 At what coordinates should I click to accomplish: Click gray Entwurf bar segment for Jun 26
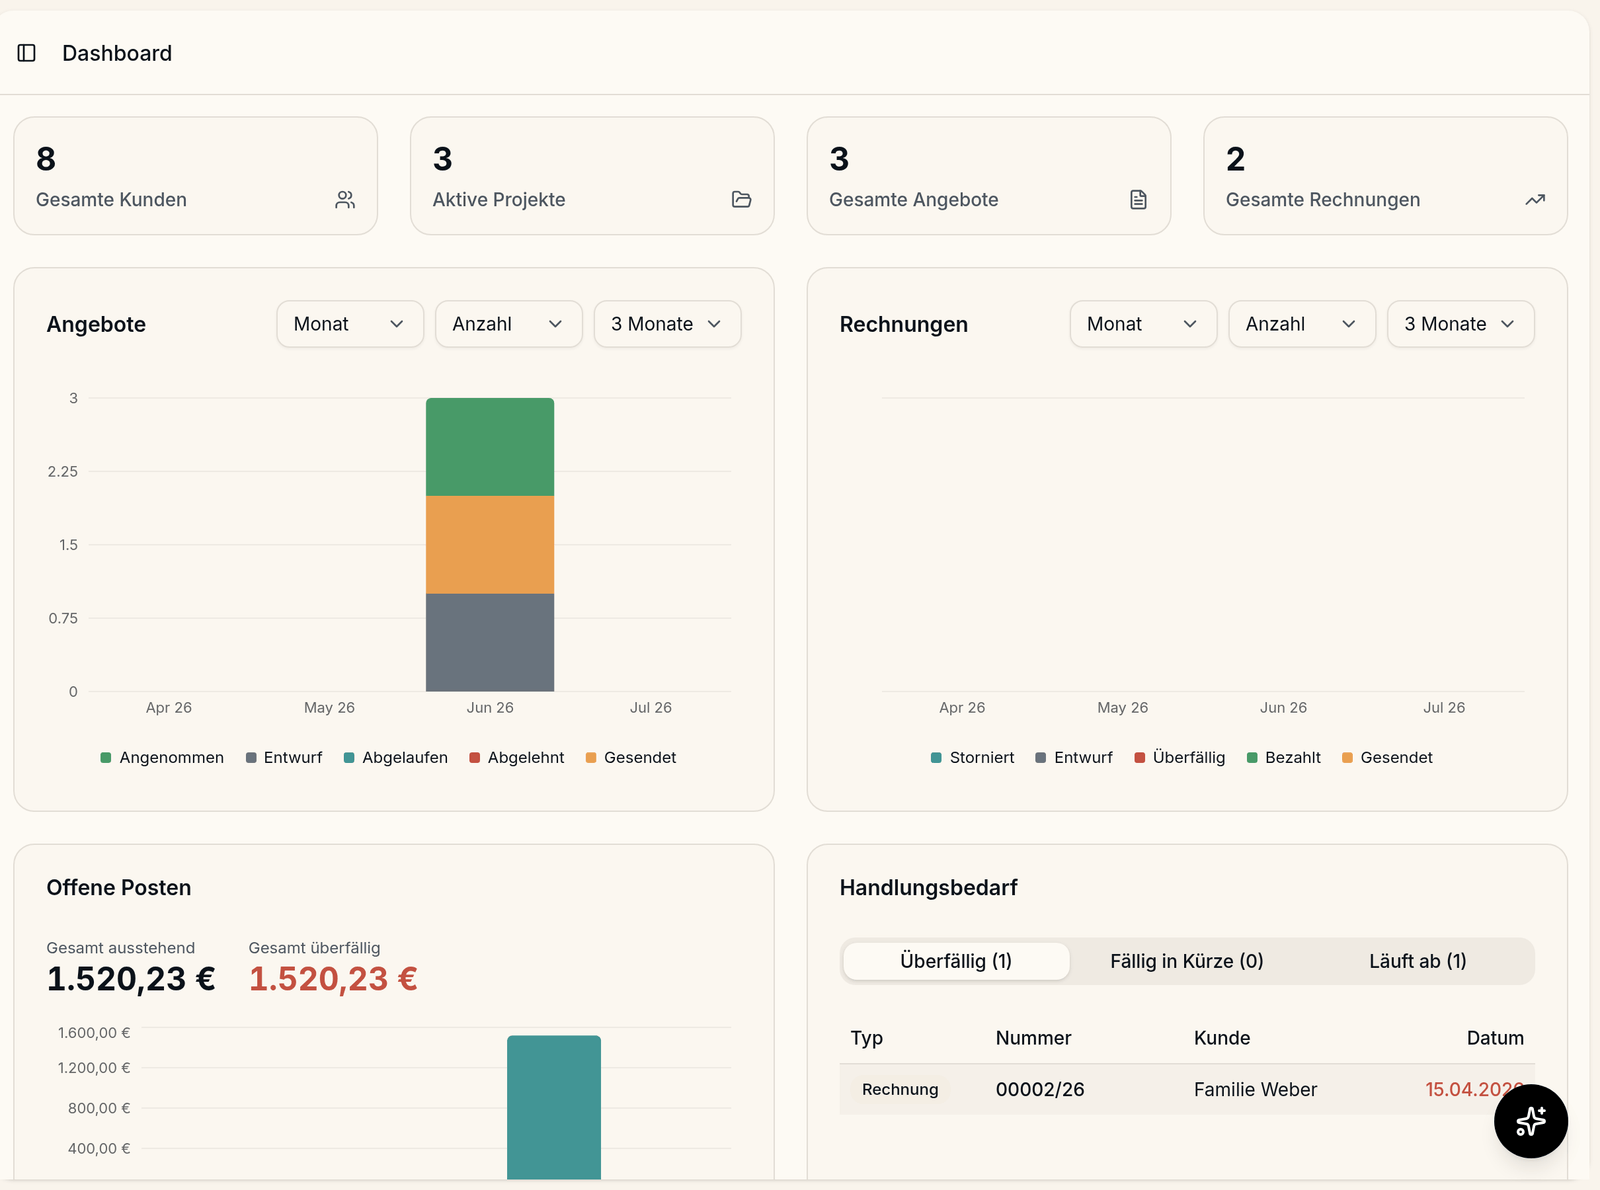490,642
